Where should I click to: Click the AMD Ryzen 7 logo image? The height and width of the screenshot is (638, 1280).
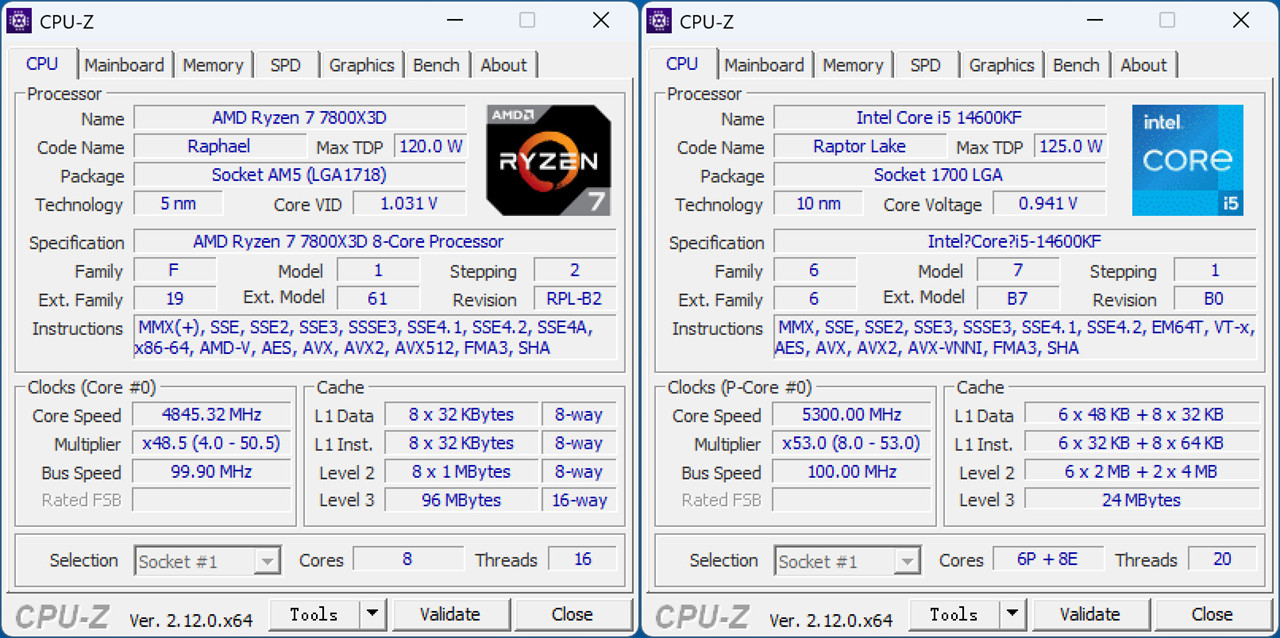[548, 160]
